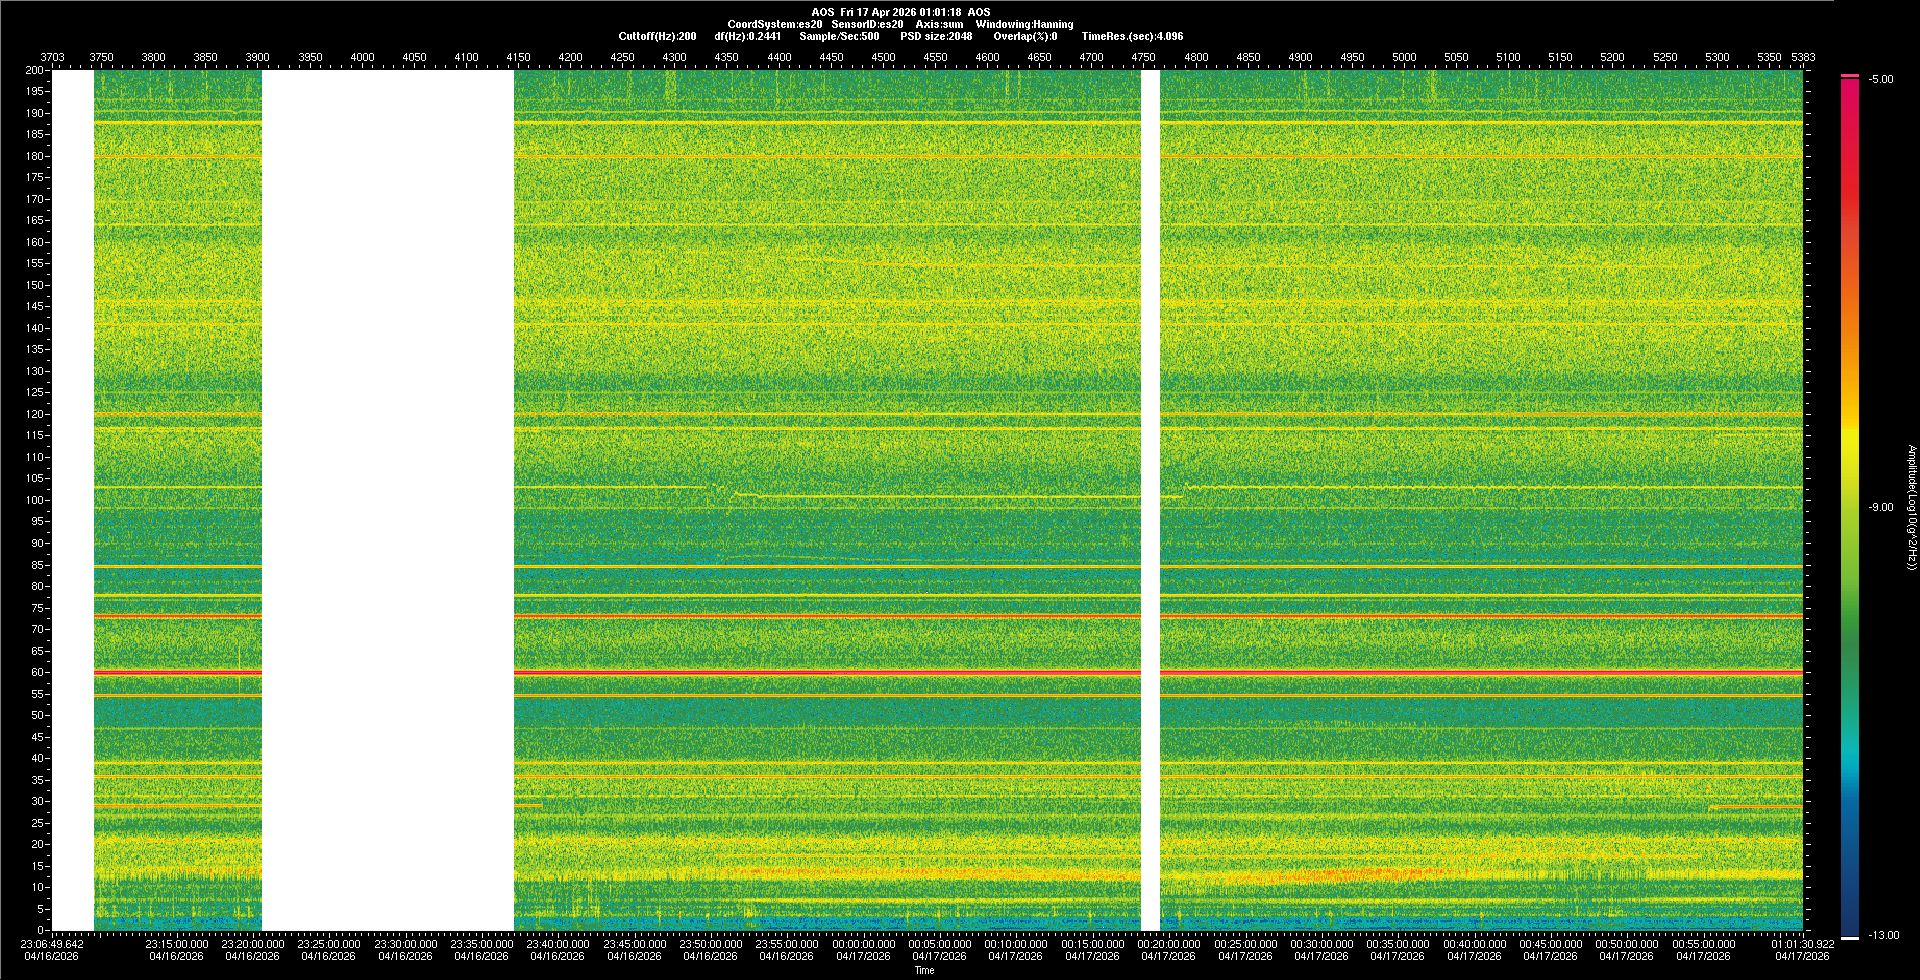The image size is (1920, 980).
Task: Click the Cutoff(Hz):200 header text
Action: (657, 36)
